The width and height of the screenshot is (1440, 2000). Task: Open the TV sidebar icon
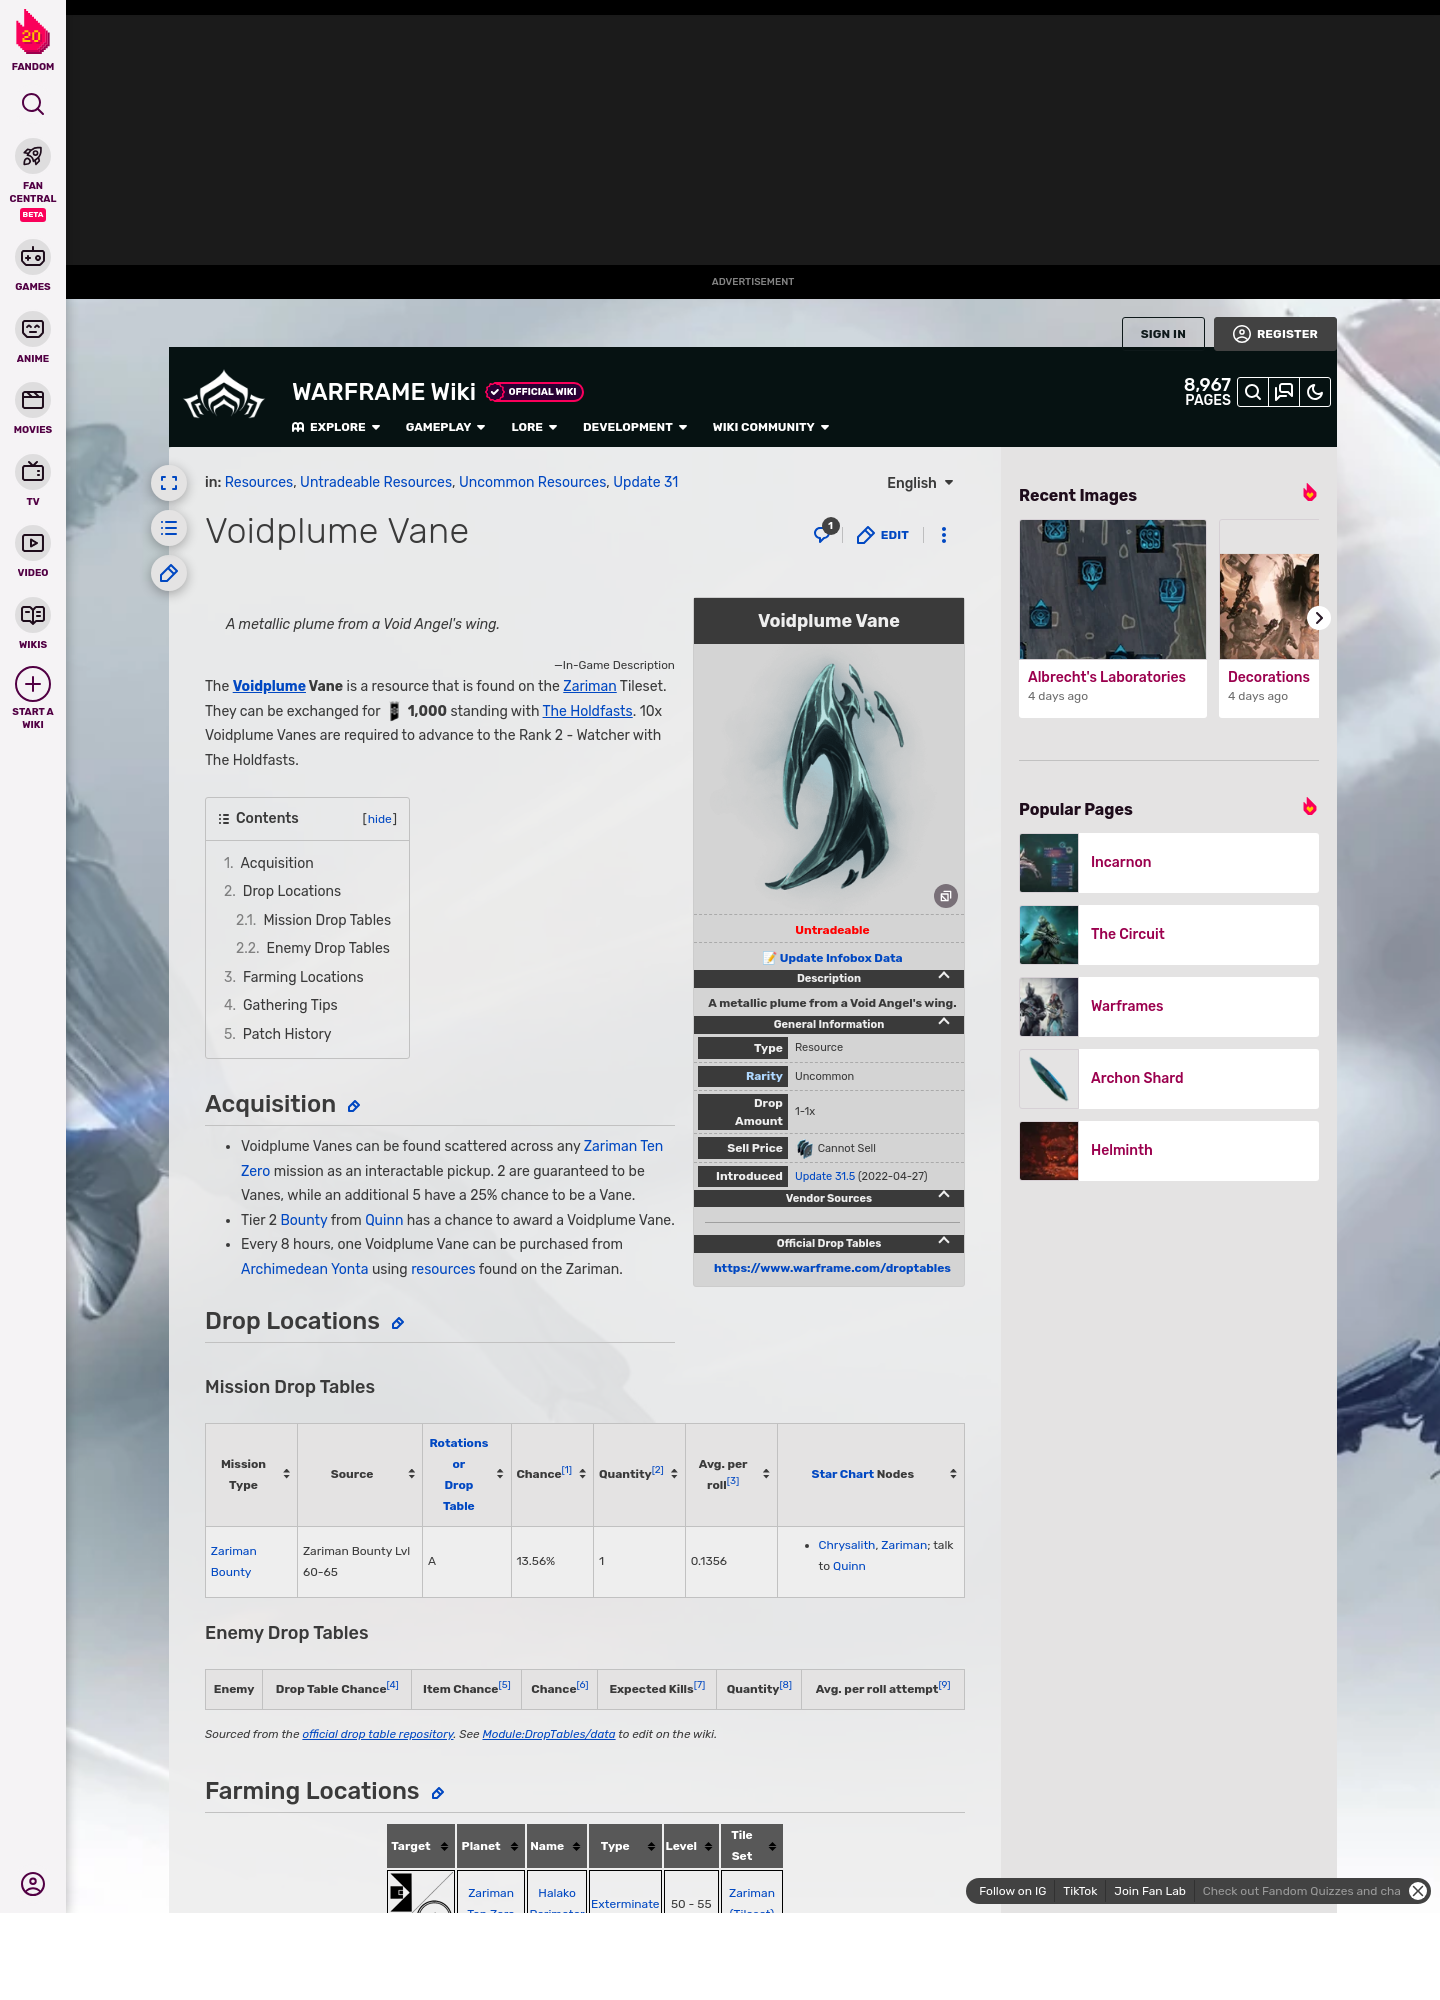click(33, 471)
